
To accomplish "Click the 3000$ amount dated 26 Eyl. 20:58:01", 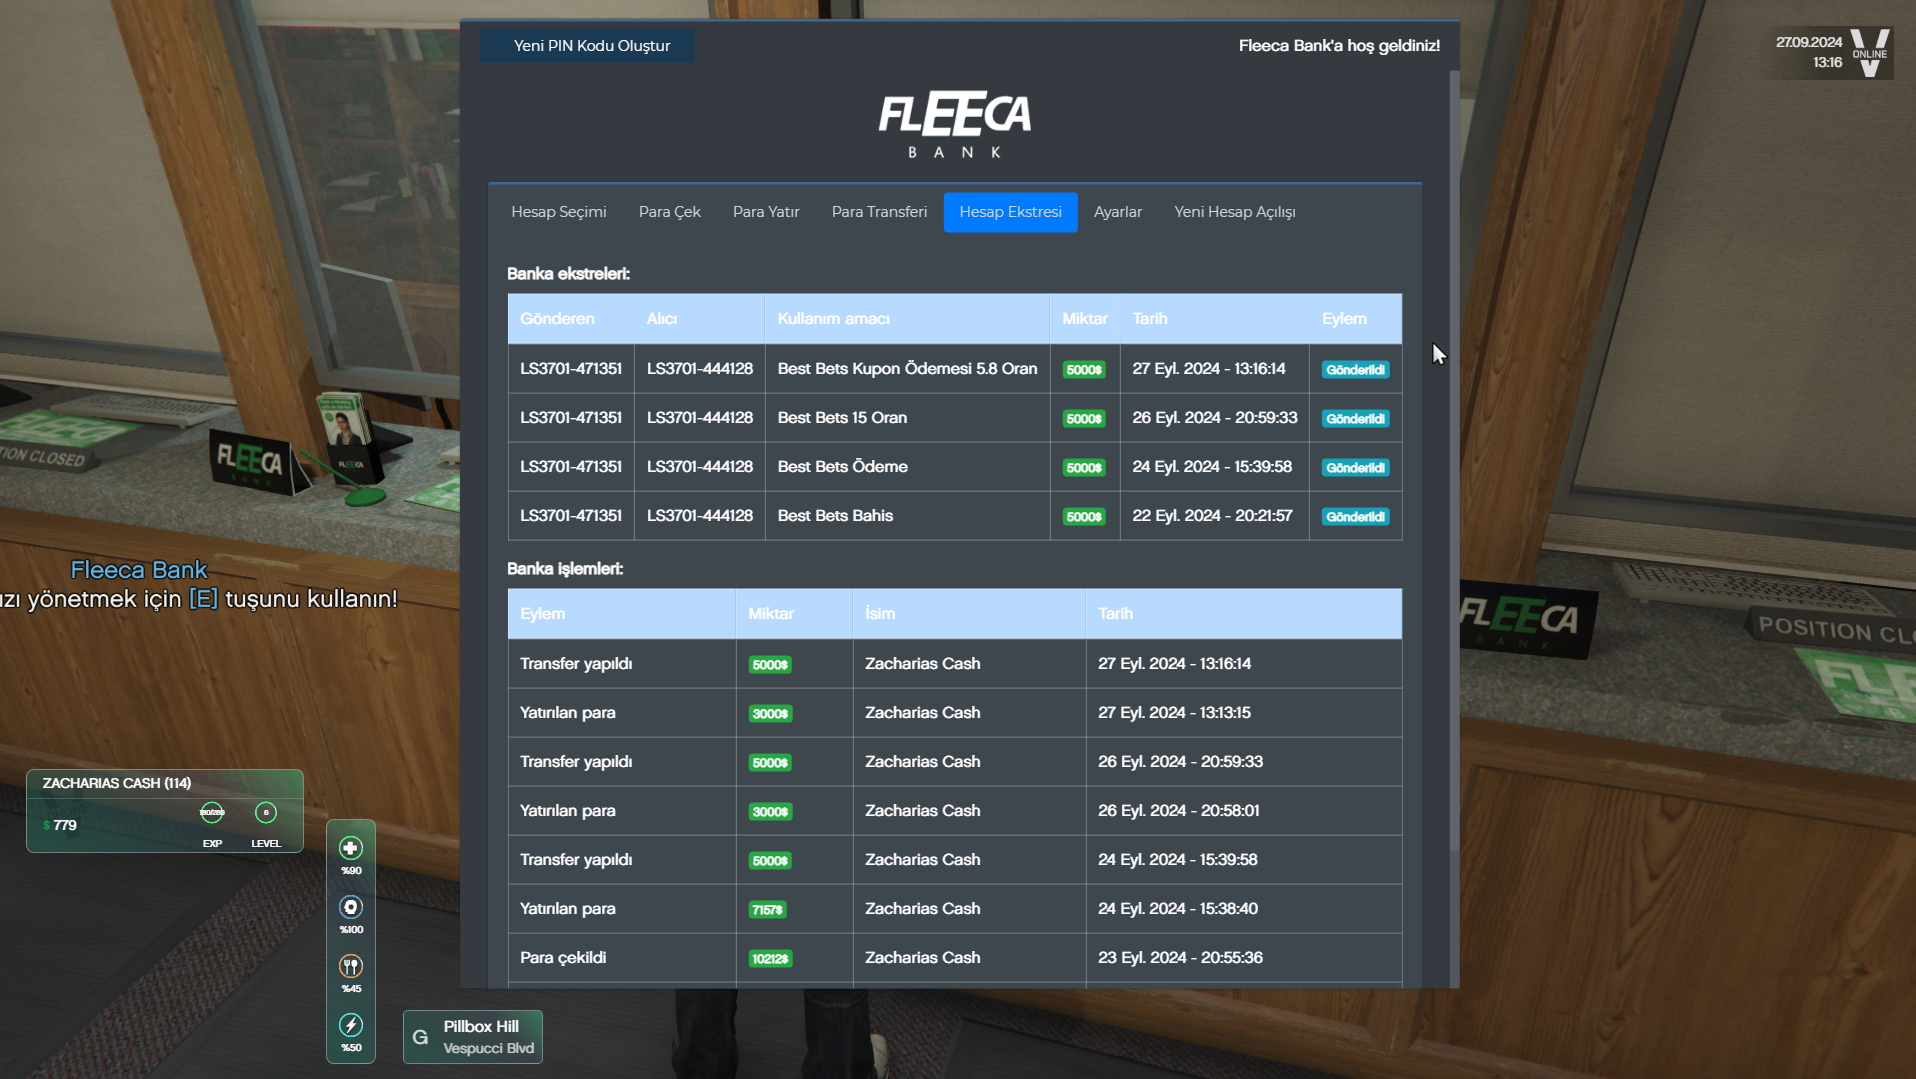I will pos(770,812).
